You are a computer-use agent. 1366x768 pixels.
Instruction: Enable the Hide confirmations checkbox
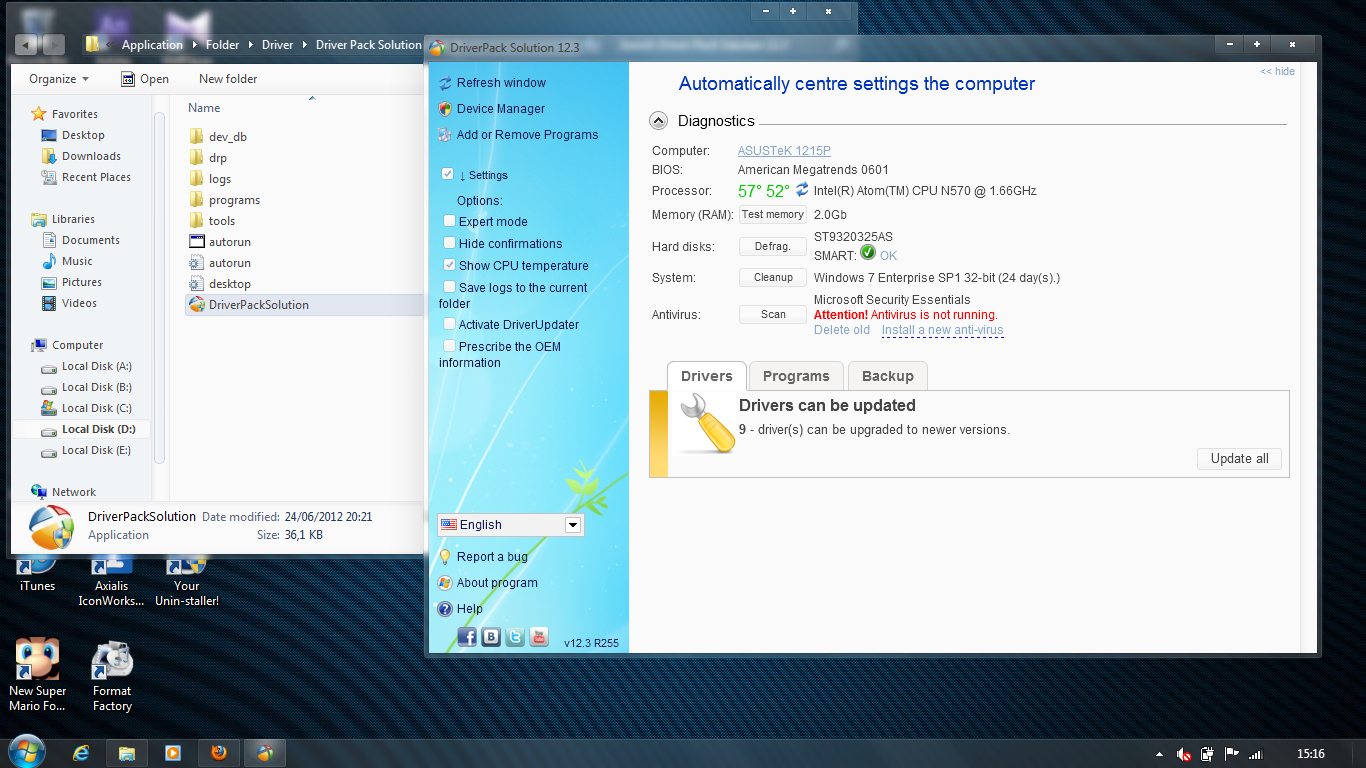click(449, 243)
